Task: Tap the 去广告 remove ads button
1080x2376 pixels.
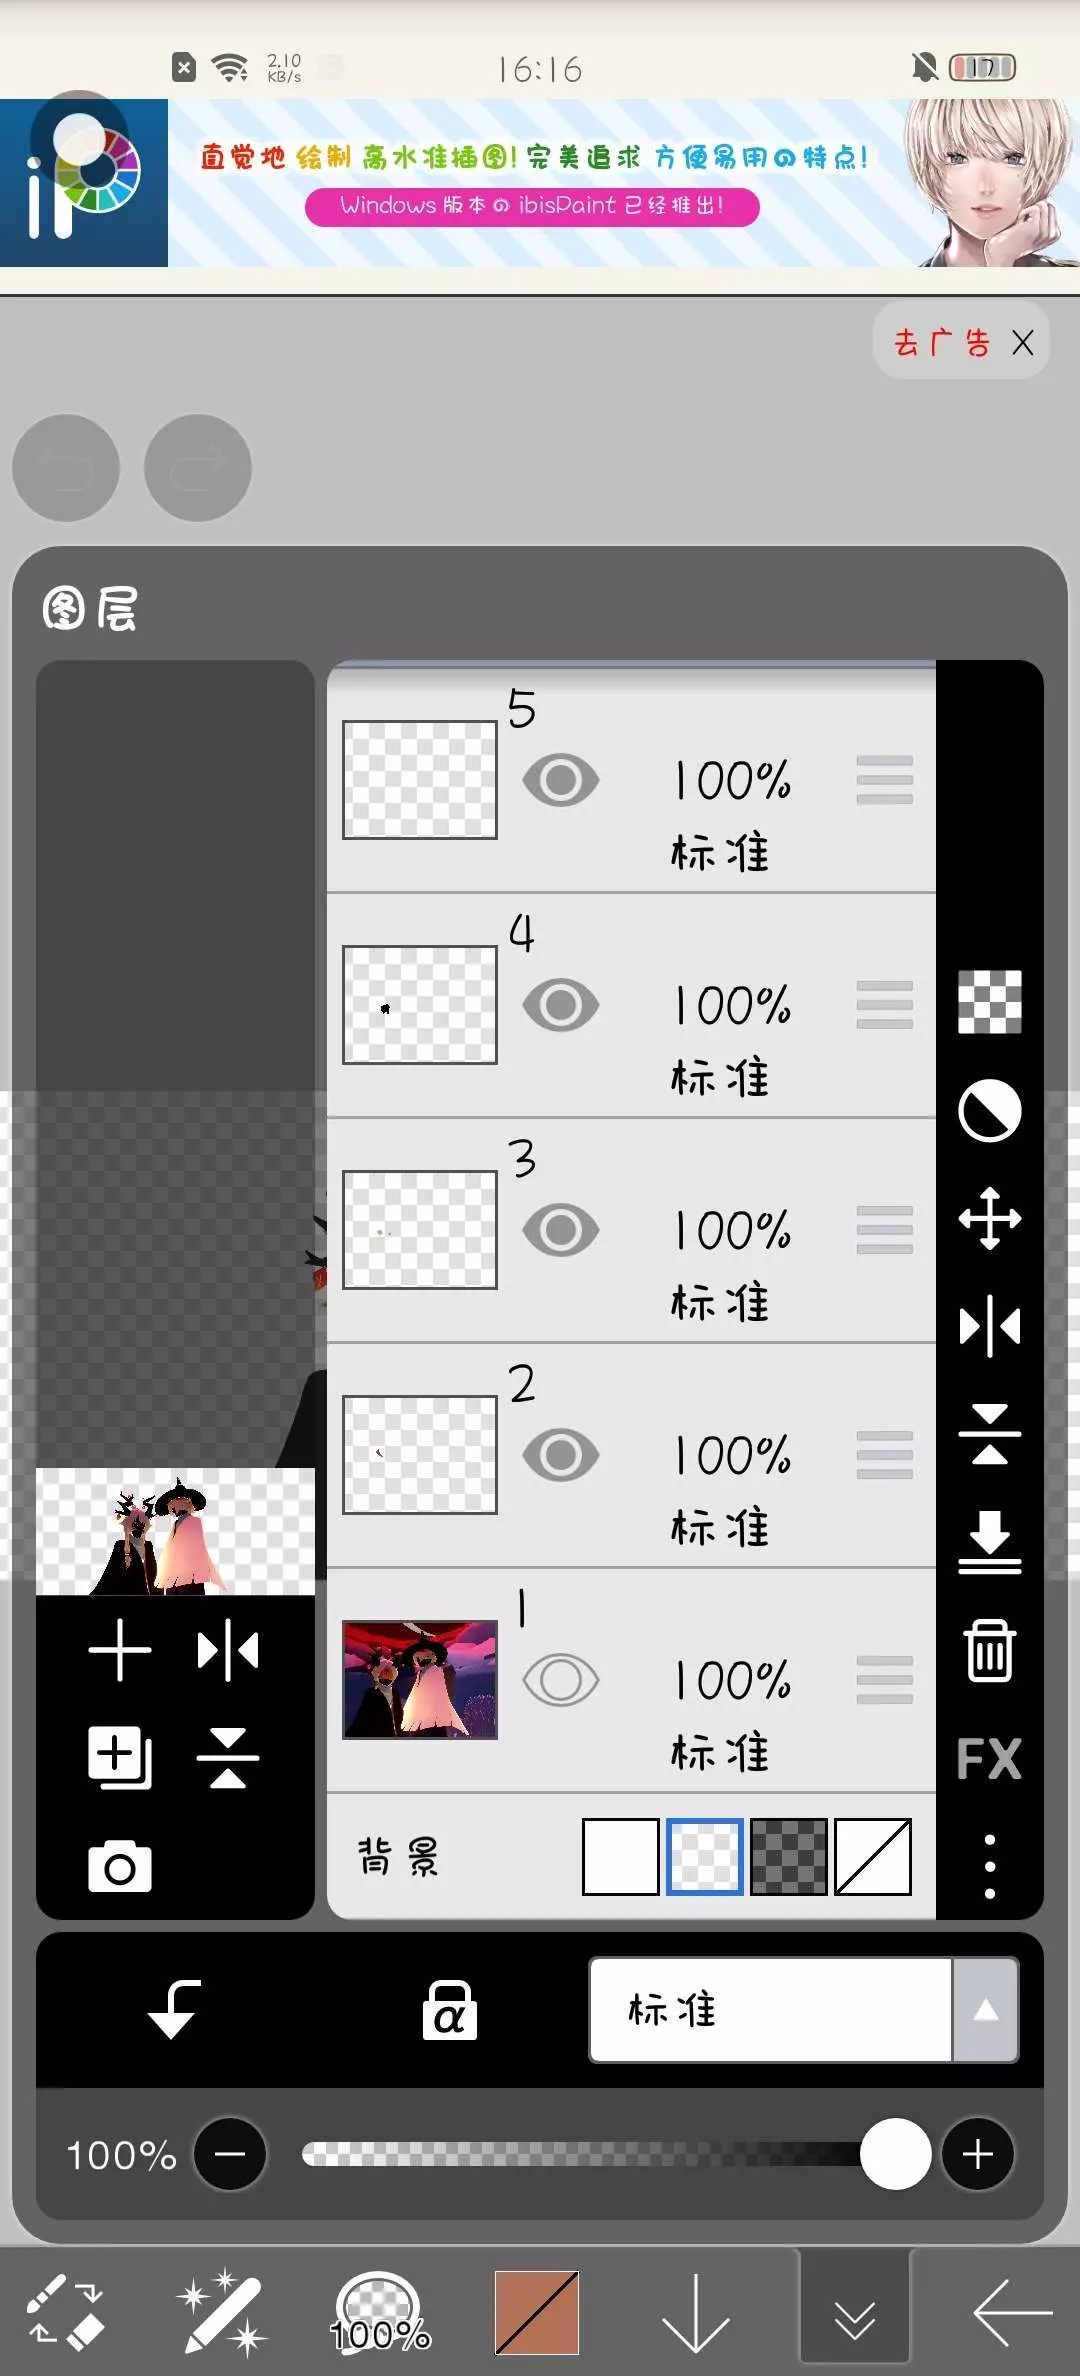Action: 942,343
